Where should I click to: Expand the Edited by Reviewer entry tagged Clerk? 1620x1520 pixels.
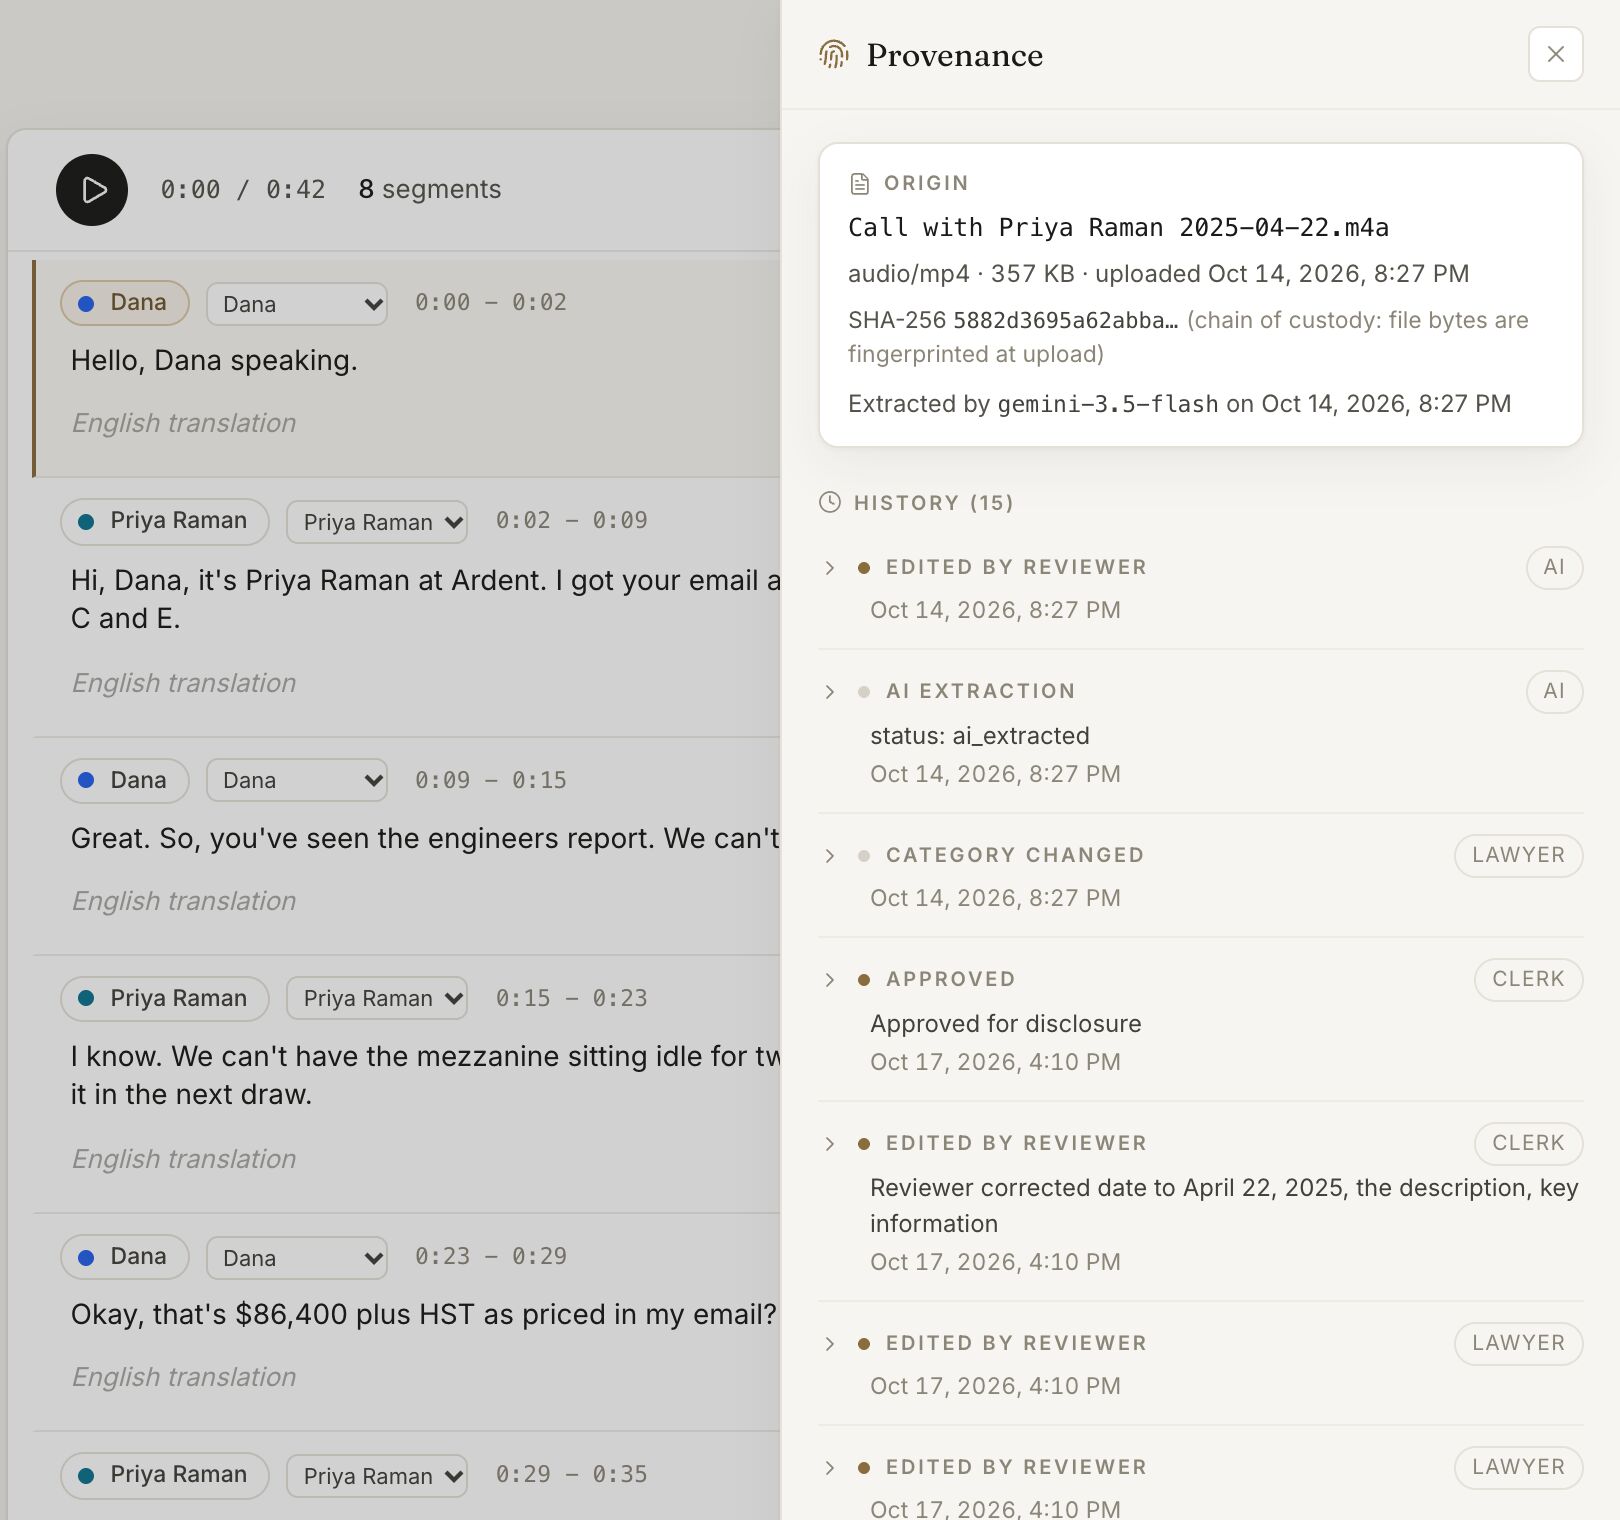pyautogui.click(x=830, y=1143)
